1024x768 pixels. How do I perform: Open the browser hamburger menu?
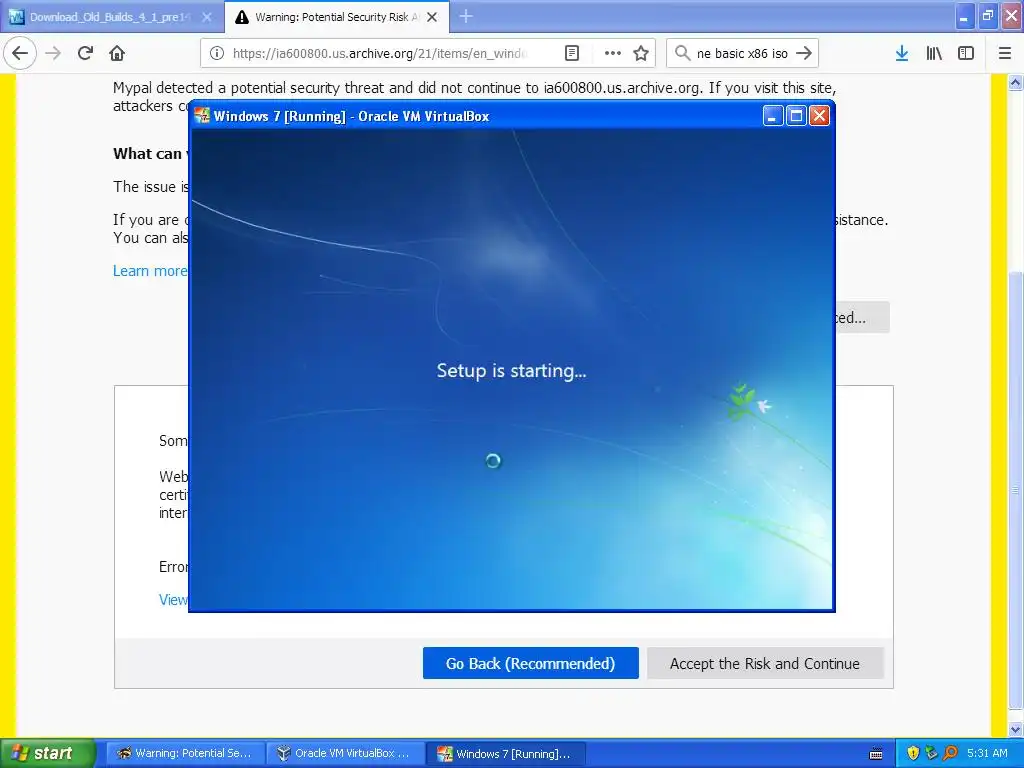(1005, 54)
